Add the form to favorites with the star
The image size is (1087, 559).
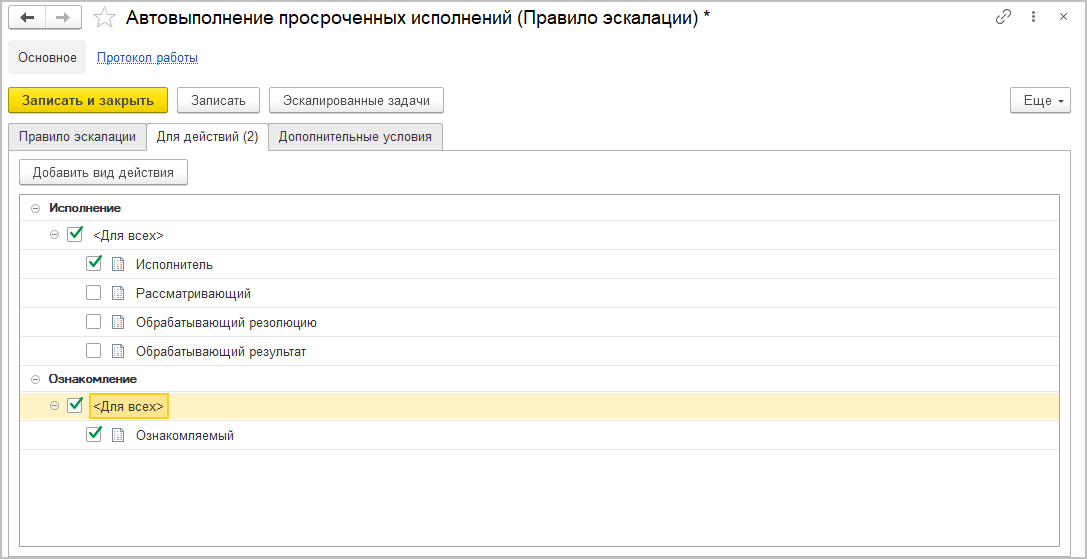(103, 18)
